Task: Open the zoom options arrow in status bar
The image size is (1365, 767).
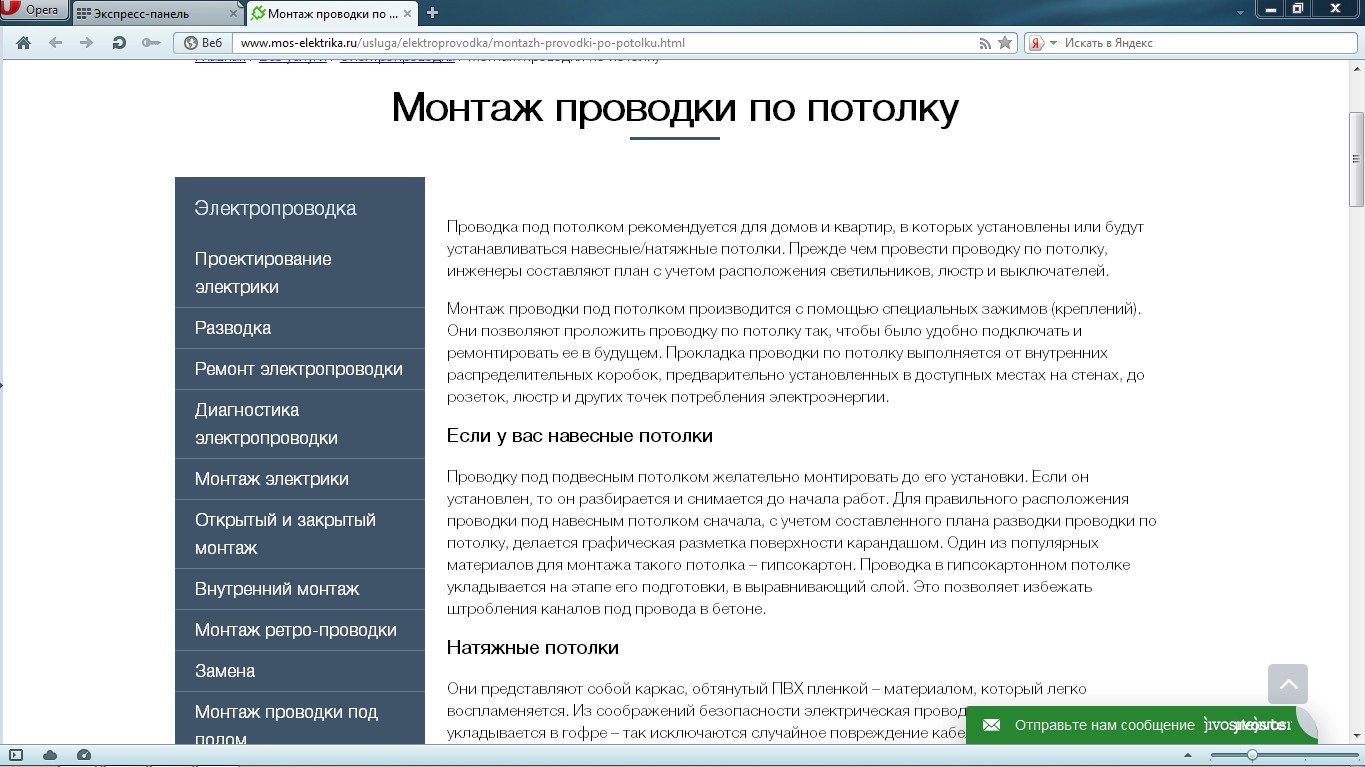Action: 1189,755
